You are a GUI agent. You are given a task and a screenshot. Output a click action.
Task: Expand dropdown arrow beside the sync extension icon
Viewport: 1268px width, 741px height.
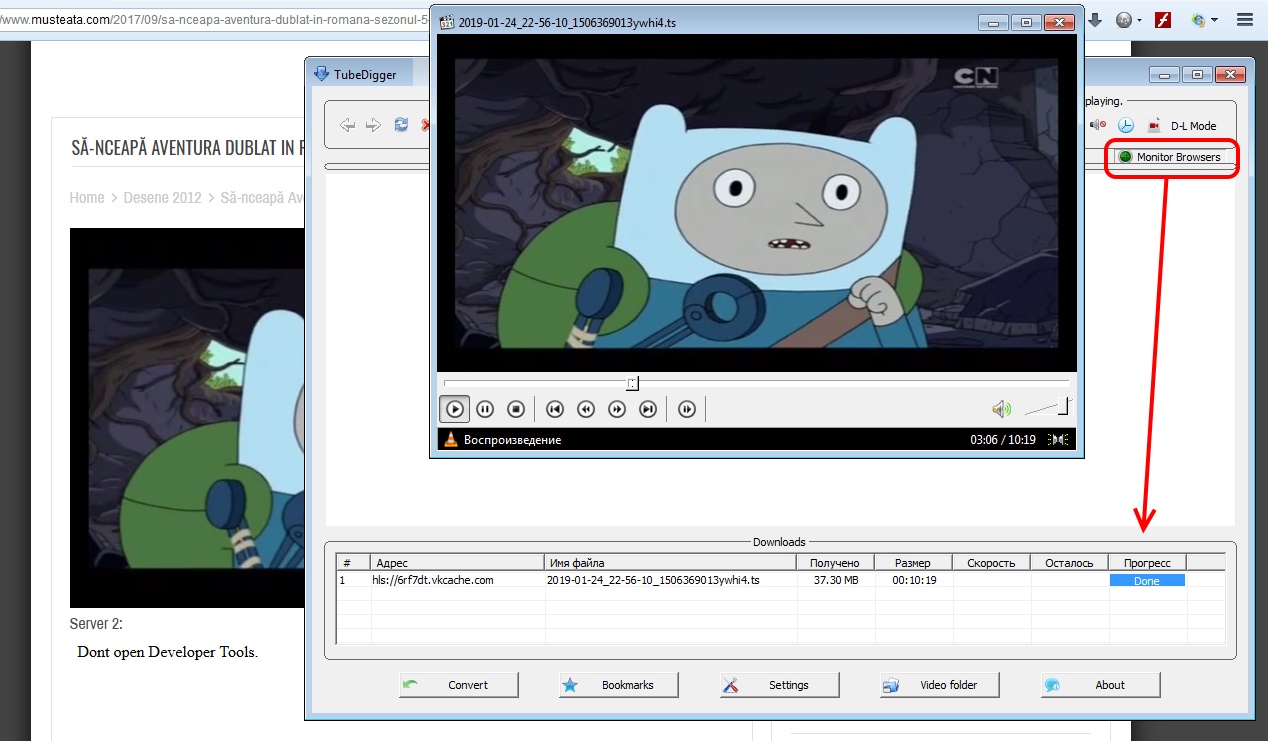[x=1214, y=20]
